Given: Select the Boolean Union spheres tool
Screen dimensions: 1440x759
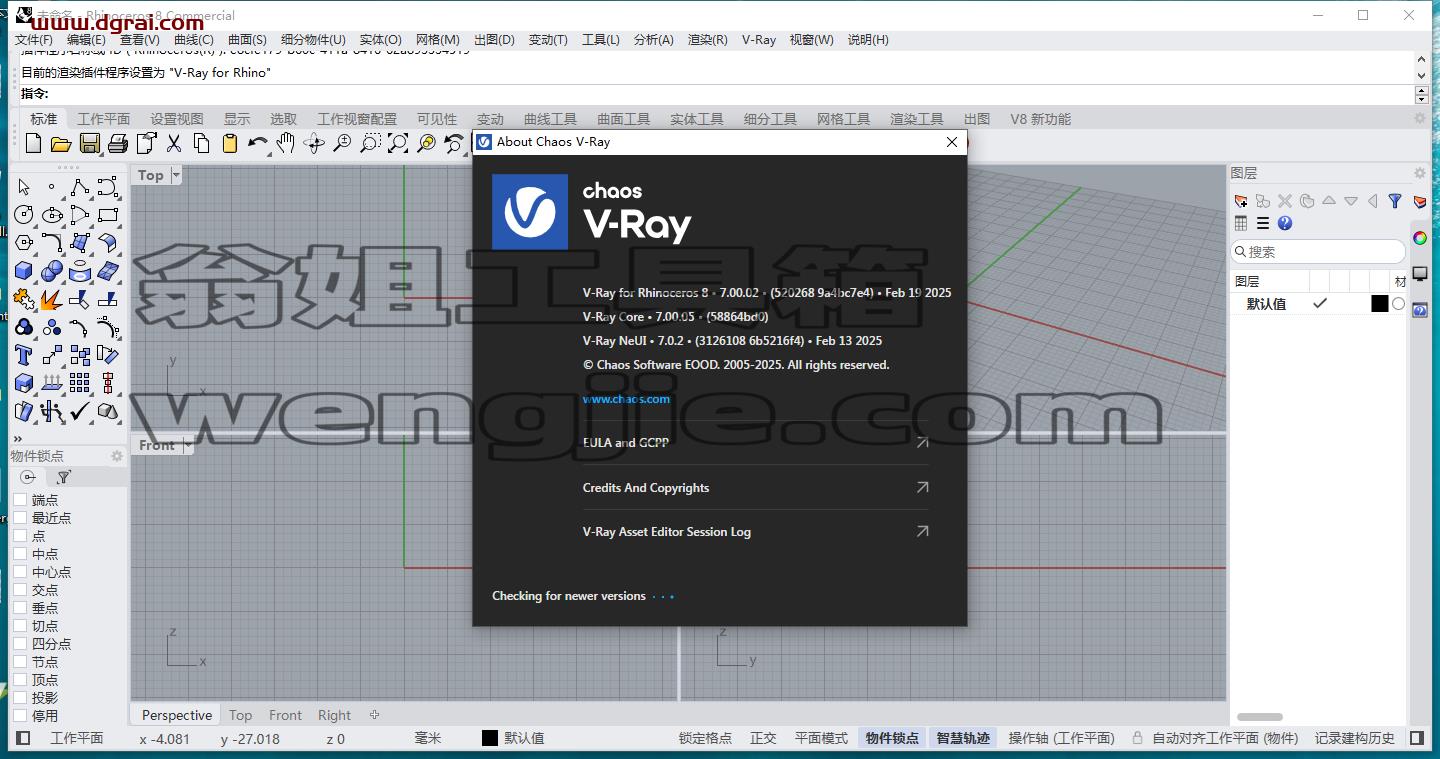Looking at the screenshot, I should (x=52, y=271).
